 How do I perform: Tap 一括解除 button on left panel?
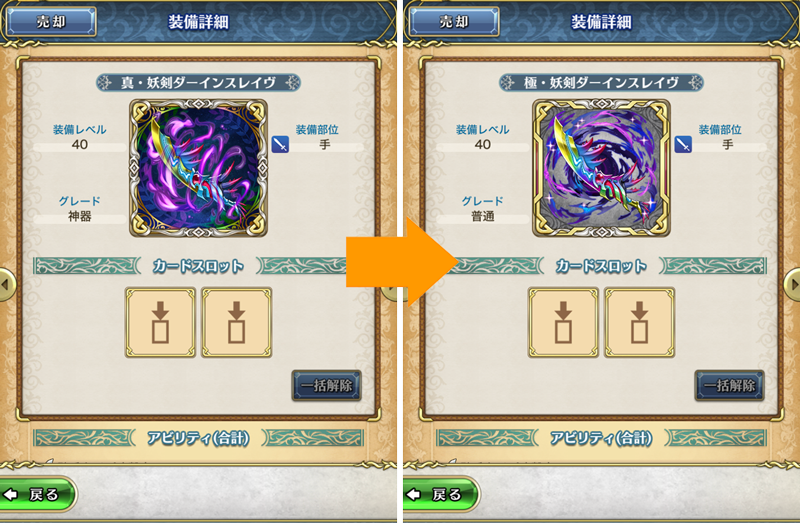coord(327,385)
